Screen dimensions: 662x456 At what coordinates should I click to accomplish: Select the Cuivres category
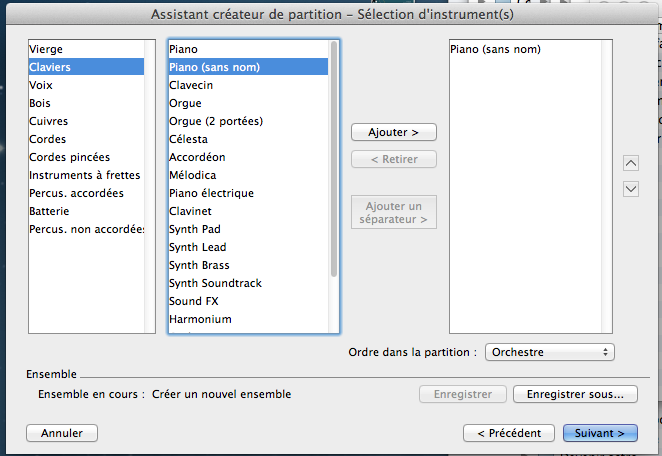(48, 121)
